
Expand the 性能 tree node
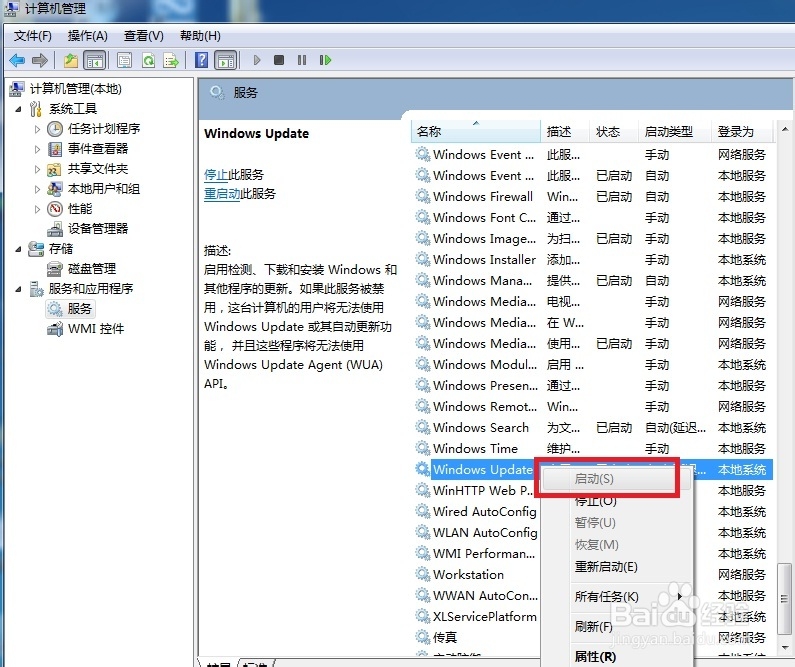pyautogui.click(x=37, y=209)
